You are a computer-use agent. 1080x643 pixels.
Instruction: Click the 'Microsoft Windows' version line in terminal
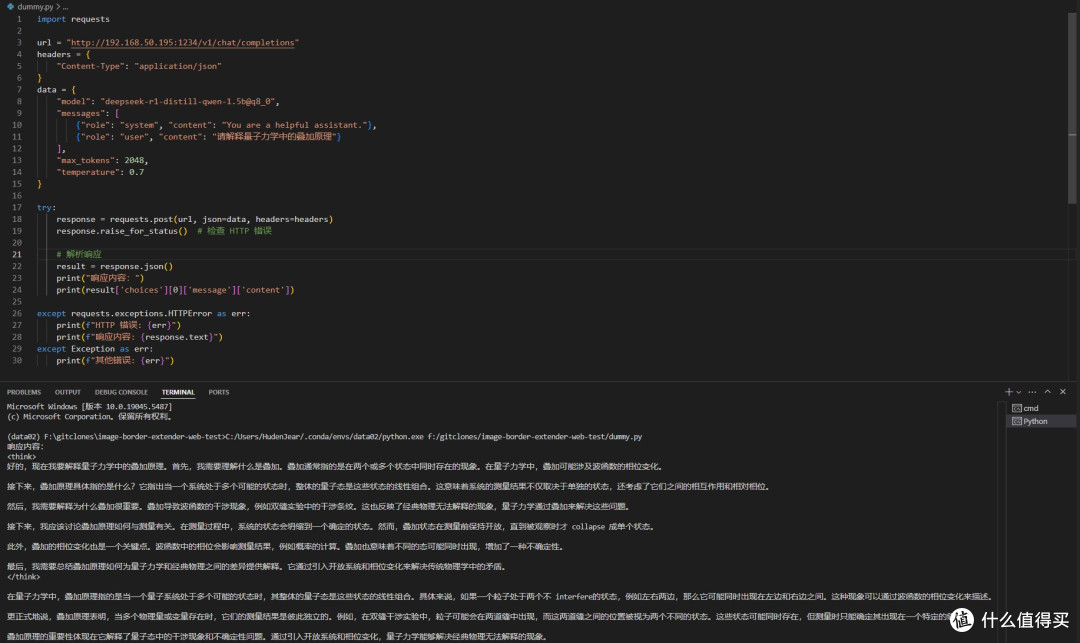click(x=90, y=407)
